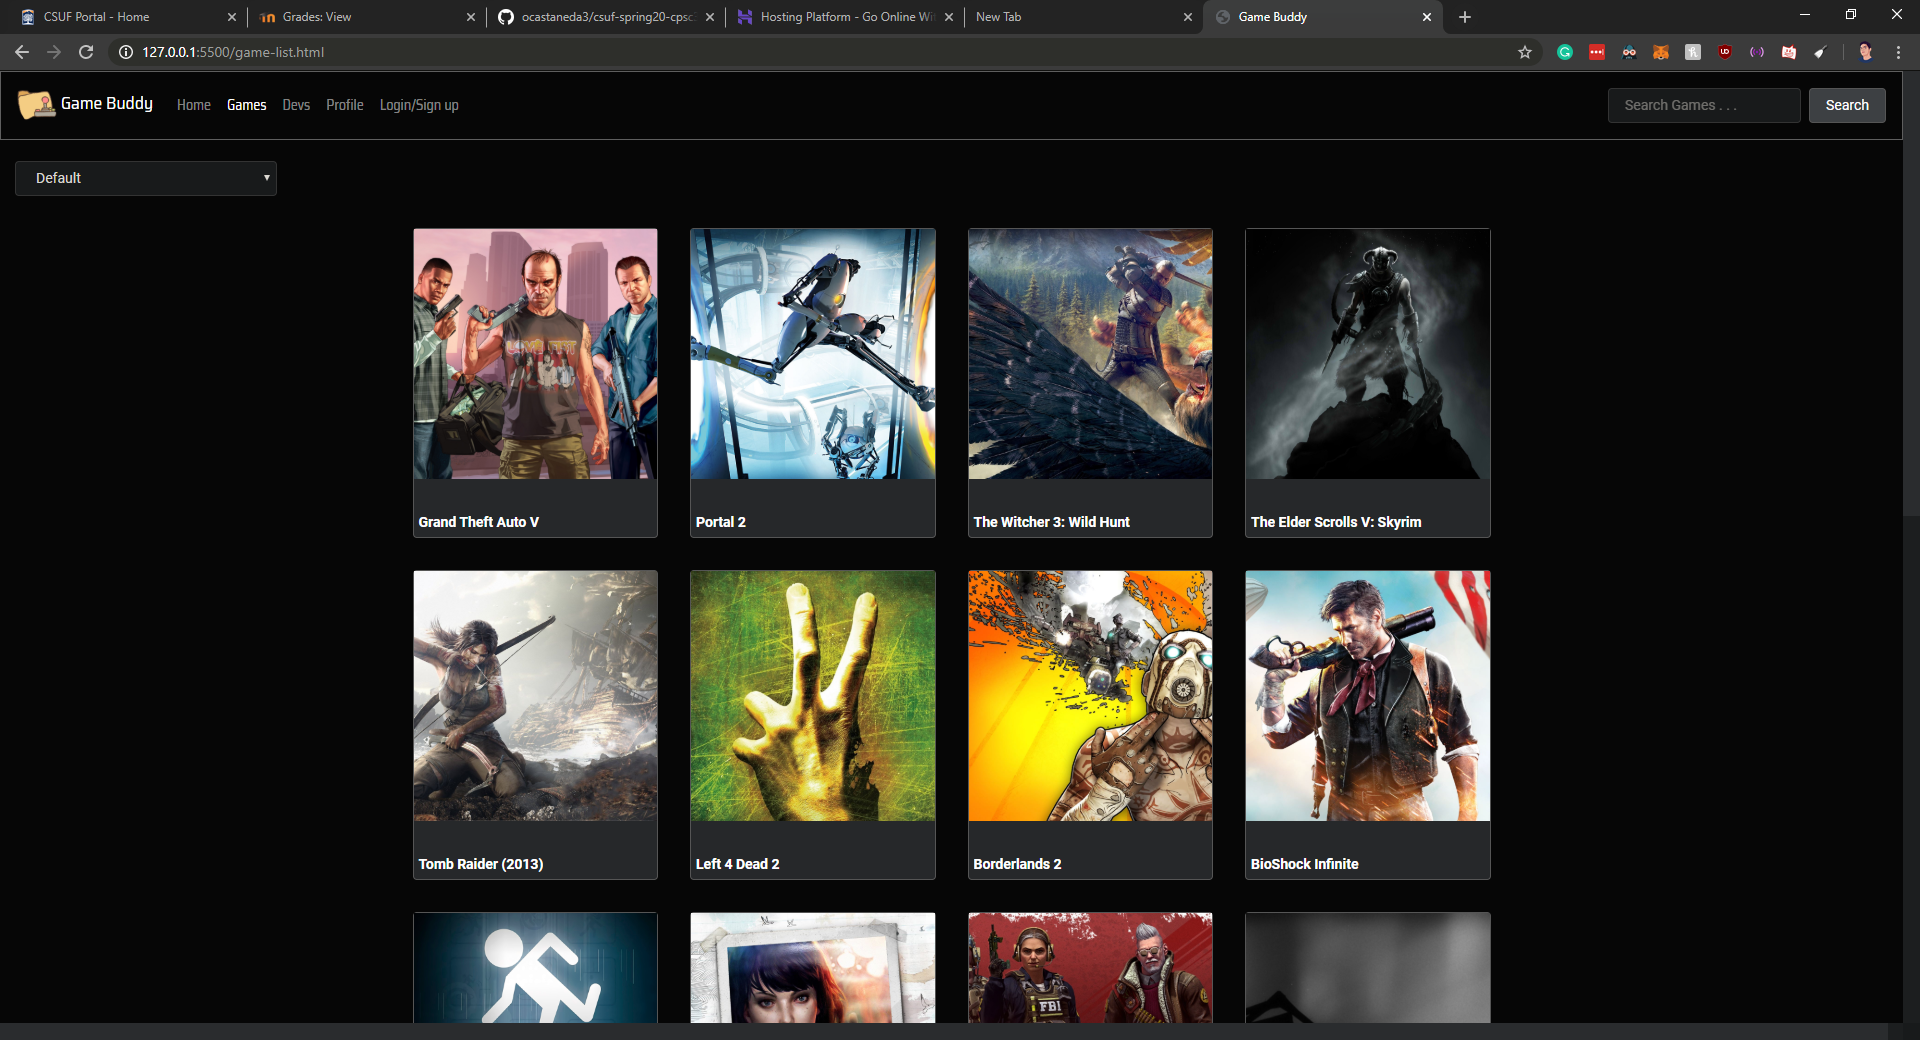This screenshot has width=1920, height=1040.
Task: Open the Chrome three-dot menu
Action: [x=1898, y=52]
